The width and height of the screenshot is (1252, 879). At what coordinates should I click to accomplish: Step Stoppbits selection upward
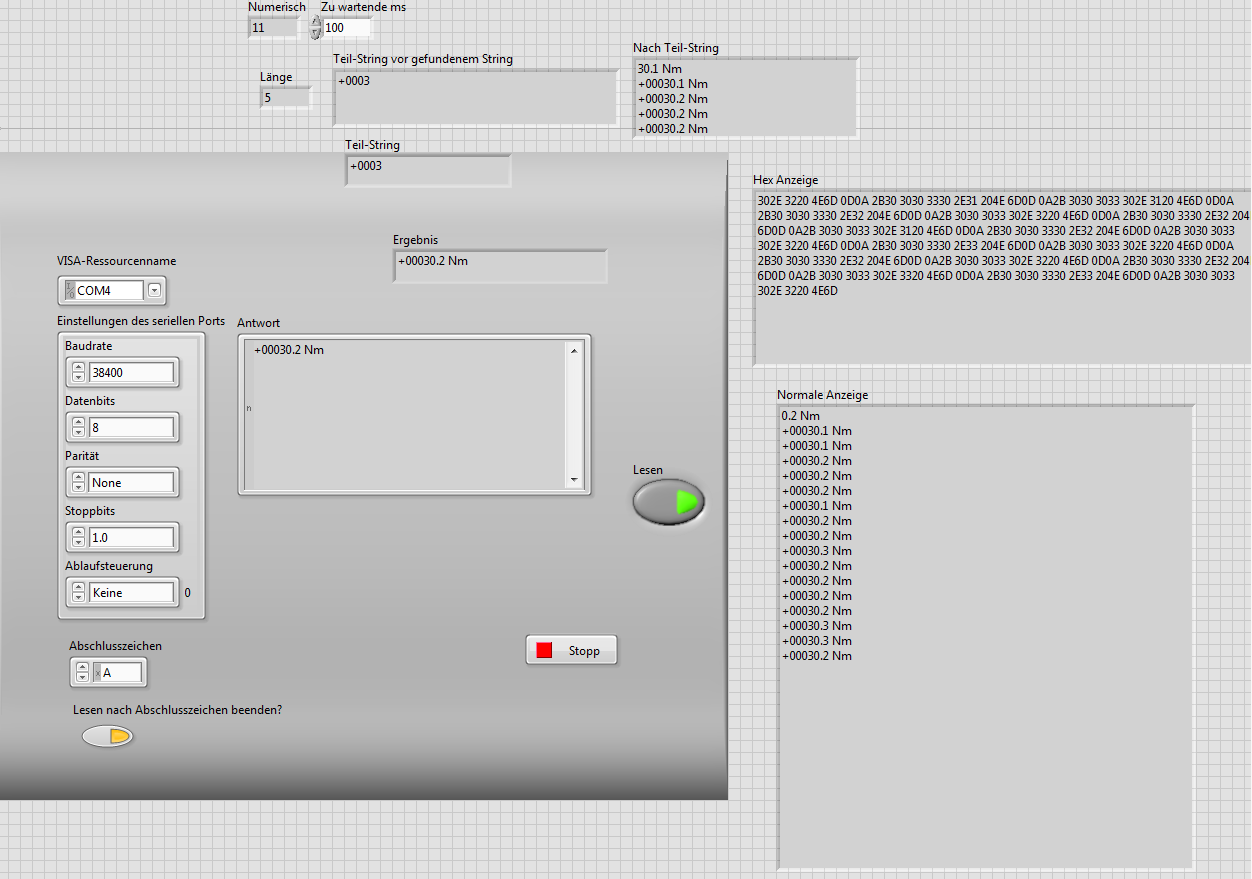(79, 532)
